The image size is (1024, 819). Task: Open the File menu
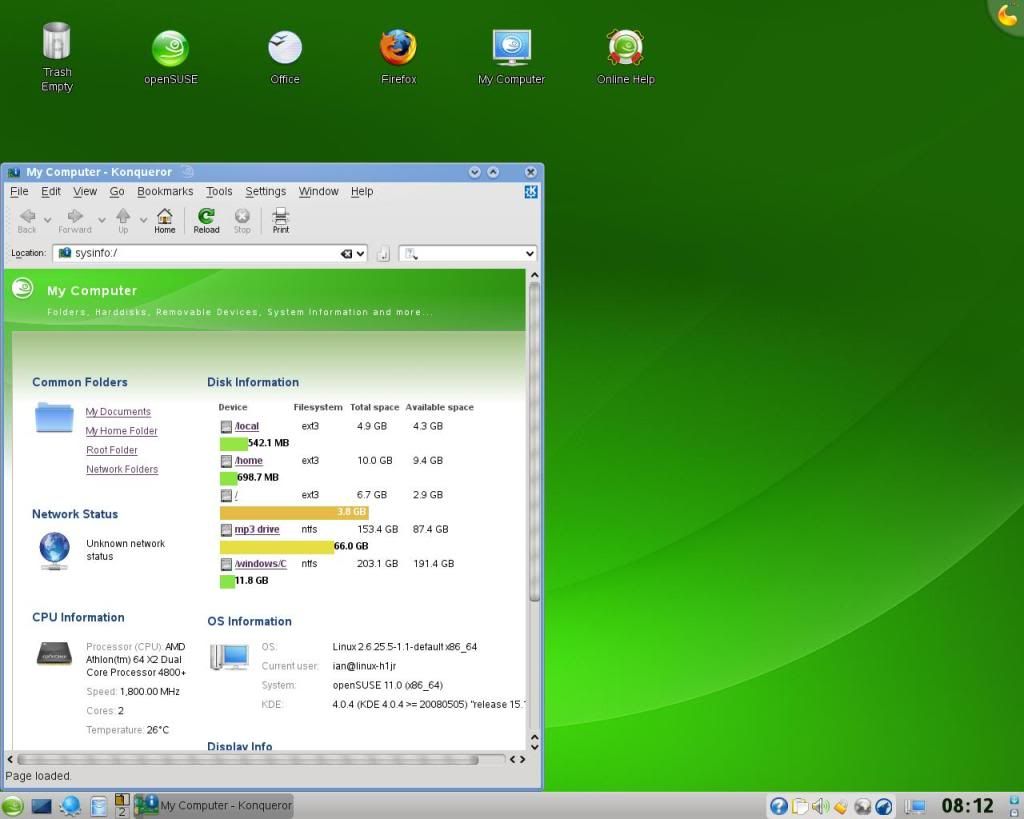click(x=19, y=191)
